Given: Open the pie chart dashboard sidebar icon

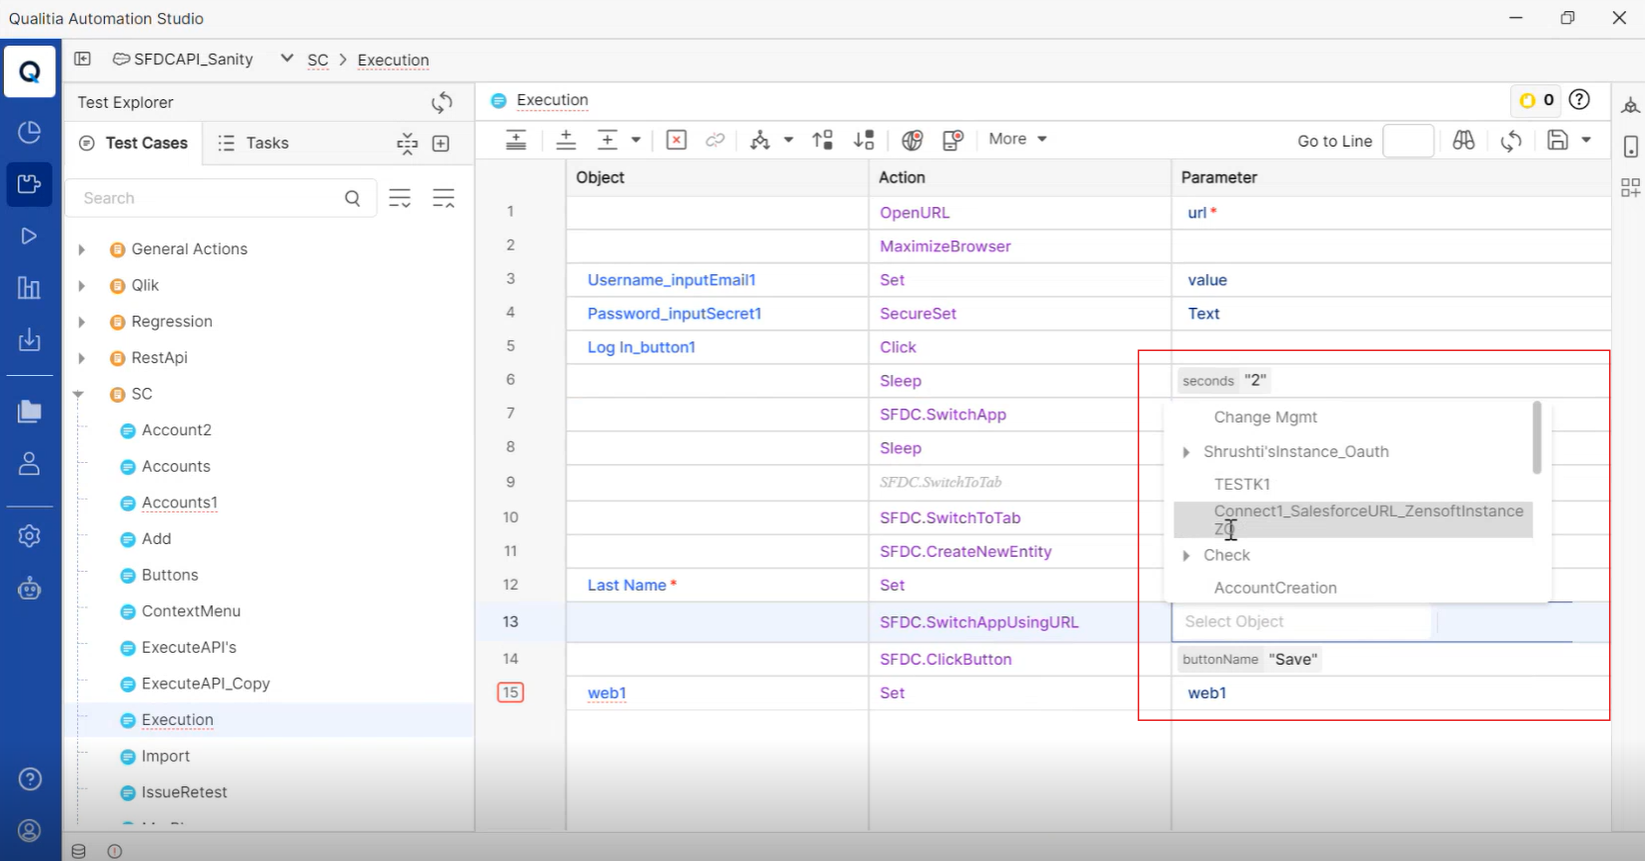Looking at the screenshot, I should (x=29, y=132).
